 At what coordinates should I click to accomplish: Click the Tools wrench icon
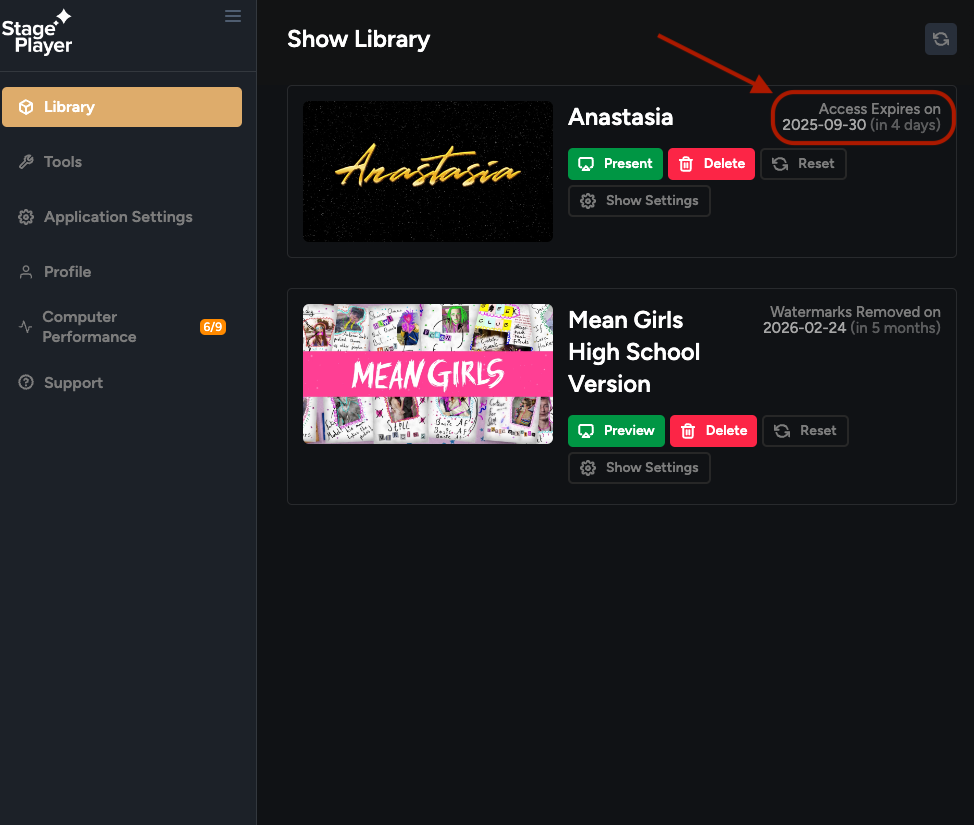(x=26, y=162)
